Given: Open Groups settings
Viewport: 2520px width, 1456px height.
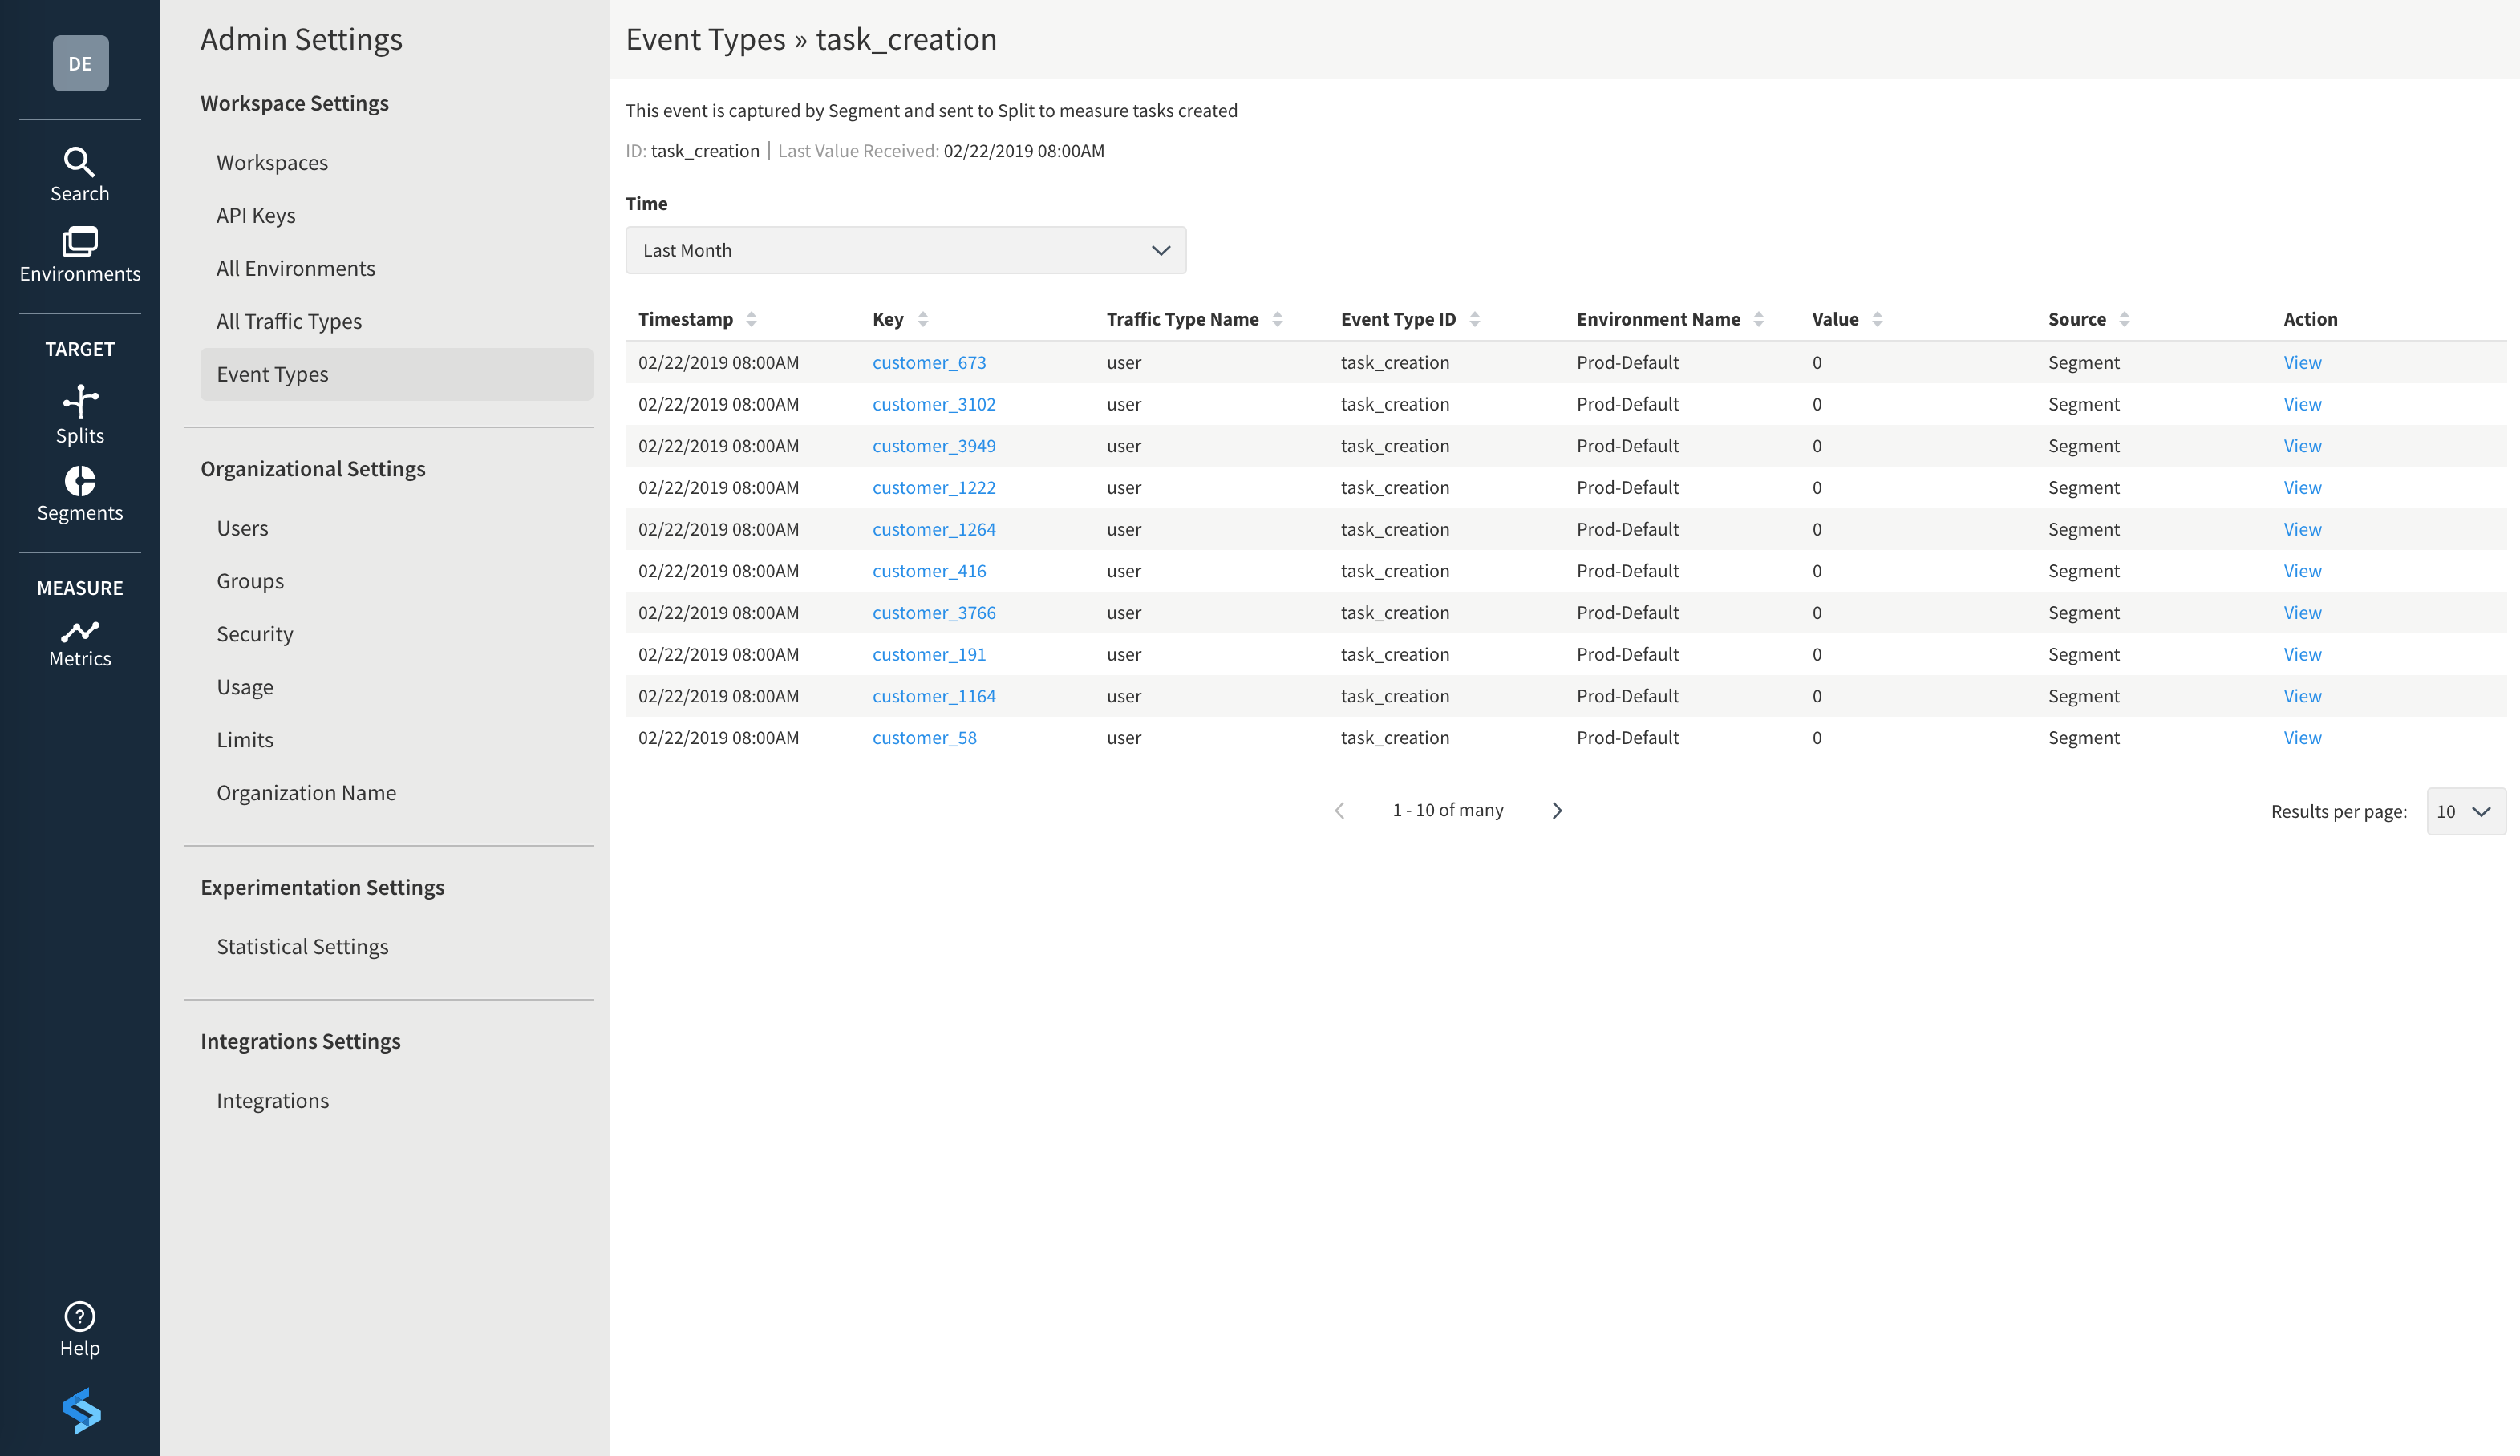Looking at the screenshot, I should (250, 581).
